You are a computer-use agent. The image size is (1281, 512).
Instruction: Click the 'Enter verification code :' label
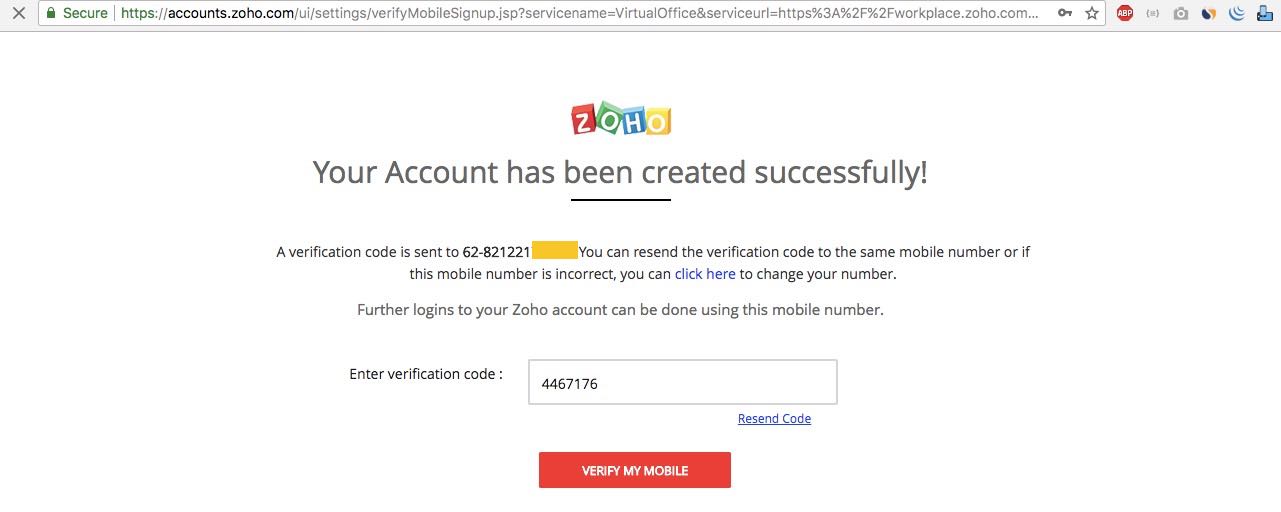425,374
